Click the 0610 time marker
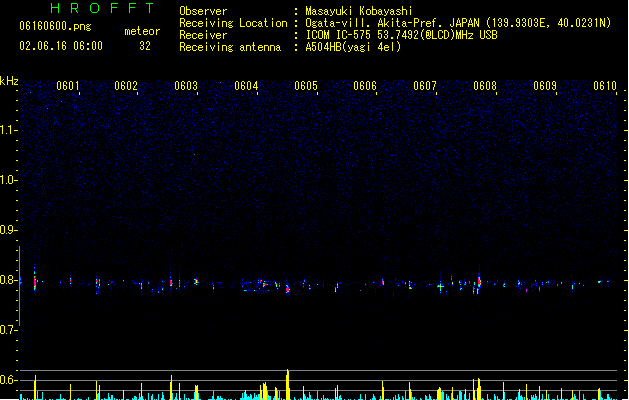This screenshot has height=400, width=629. (605, 86)
